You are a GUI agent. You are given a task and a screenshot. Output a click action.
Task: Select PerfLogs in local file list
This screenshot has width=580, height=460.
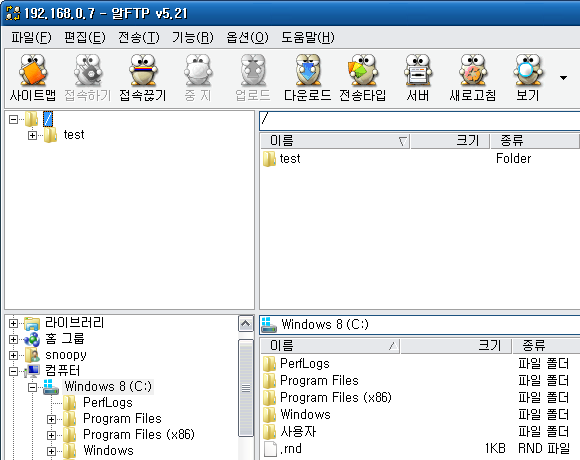[x=305, y=364]
